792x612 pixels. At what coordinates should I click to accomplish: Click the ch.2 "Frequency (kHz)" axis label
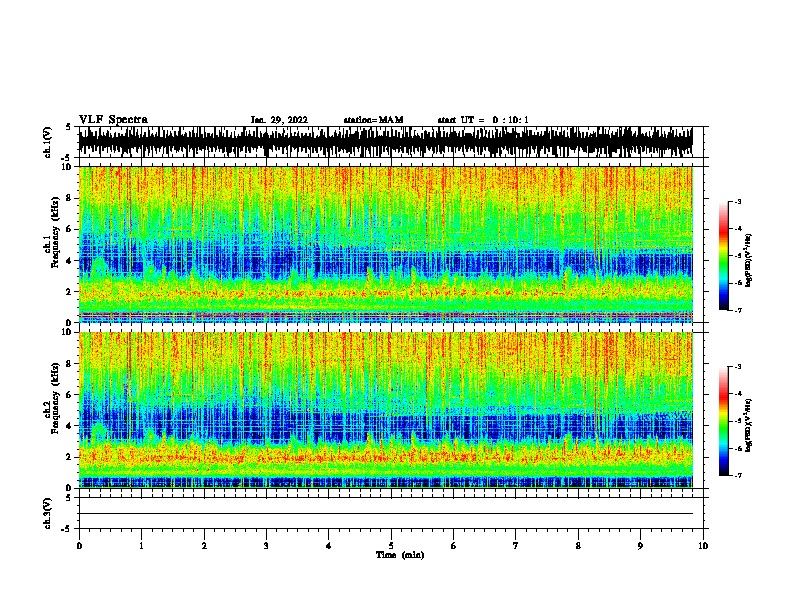click(x=55, y=398)
